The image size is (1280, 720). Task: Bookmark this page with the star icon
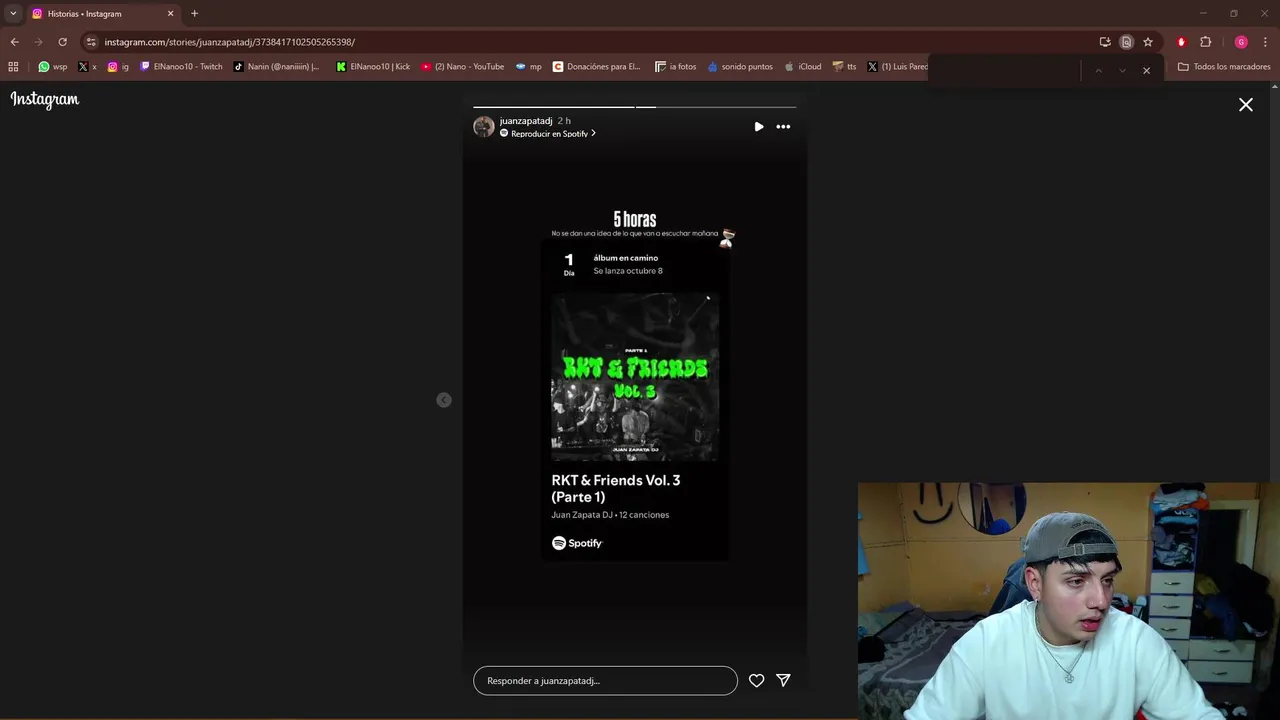tap(1148, 42)
